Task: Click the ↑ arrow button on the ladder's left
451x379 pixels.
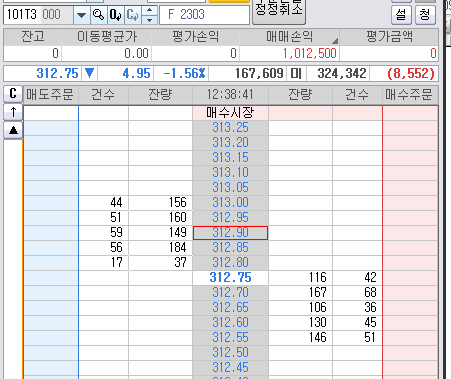Action: (13, 112)
